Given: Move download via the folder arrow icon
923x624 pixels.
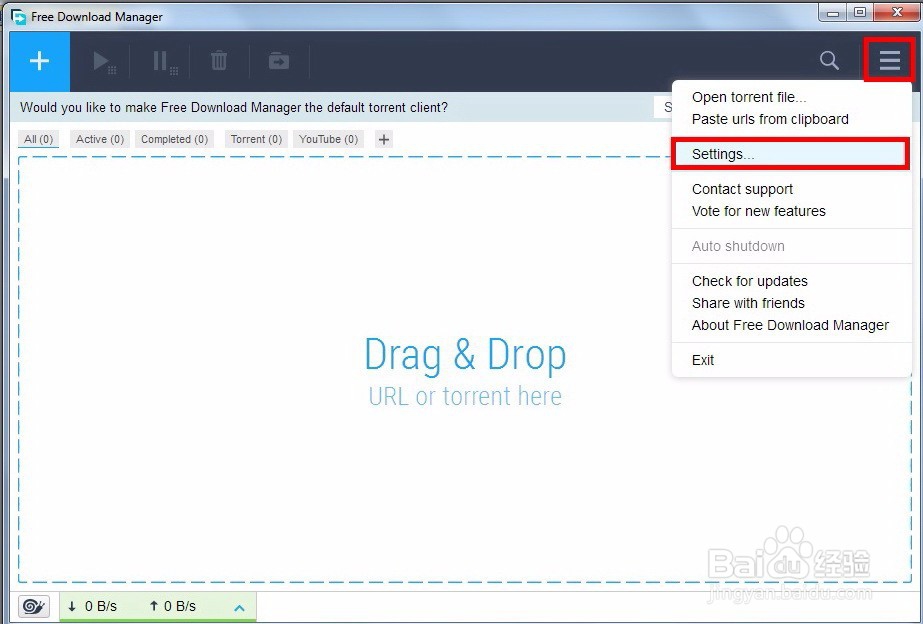Looking at the screenshot, I should coord(279,61).
